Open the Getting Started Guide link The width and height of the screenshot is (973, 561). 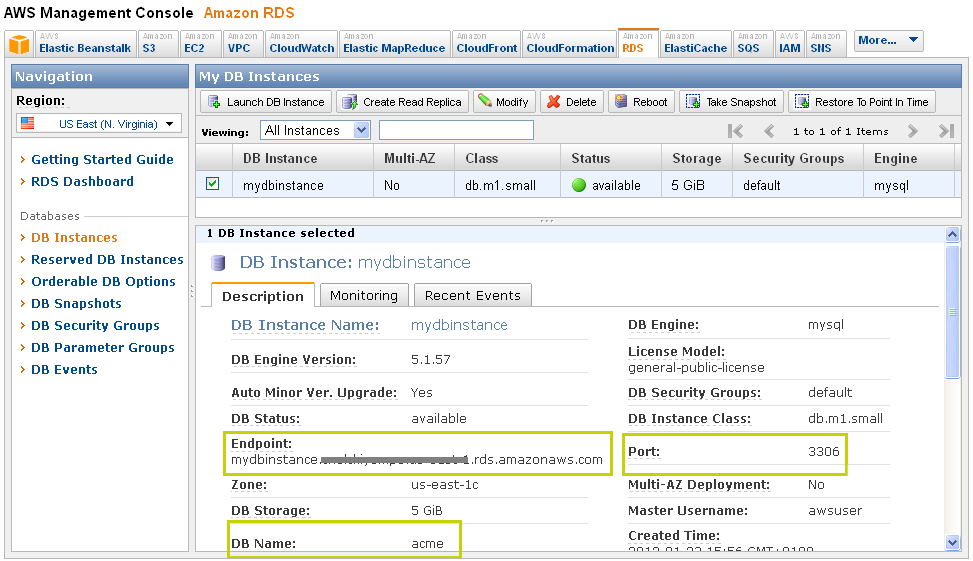(x=102, y=159)
